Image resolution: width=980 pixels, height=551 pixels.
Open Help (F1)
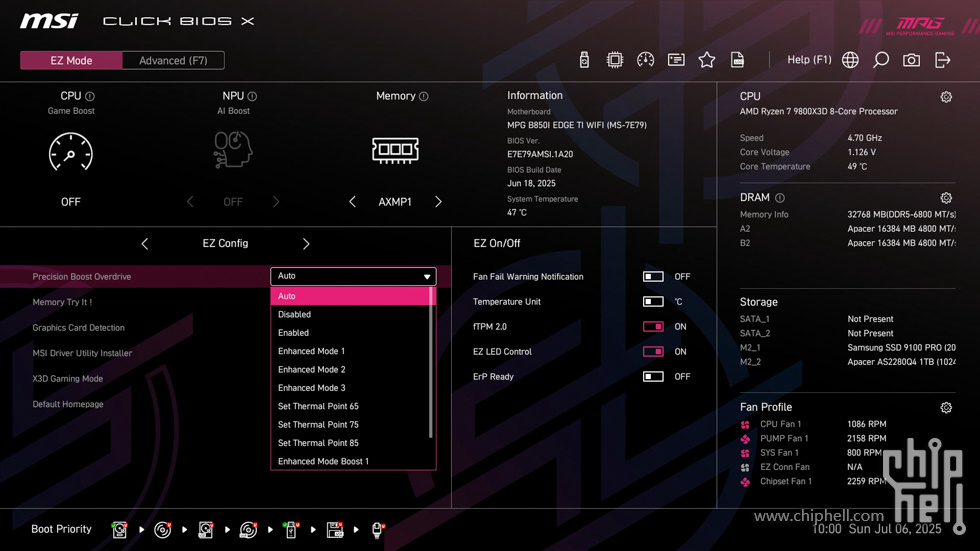[809, 60]
